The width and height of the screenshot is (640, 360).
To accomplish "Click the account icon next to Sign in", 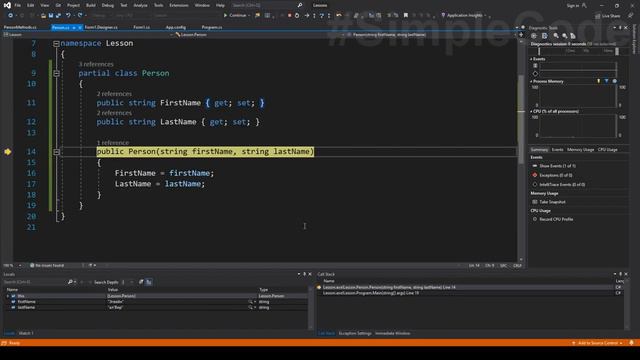I will pyautogui.click(x=584, y=5).
